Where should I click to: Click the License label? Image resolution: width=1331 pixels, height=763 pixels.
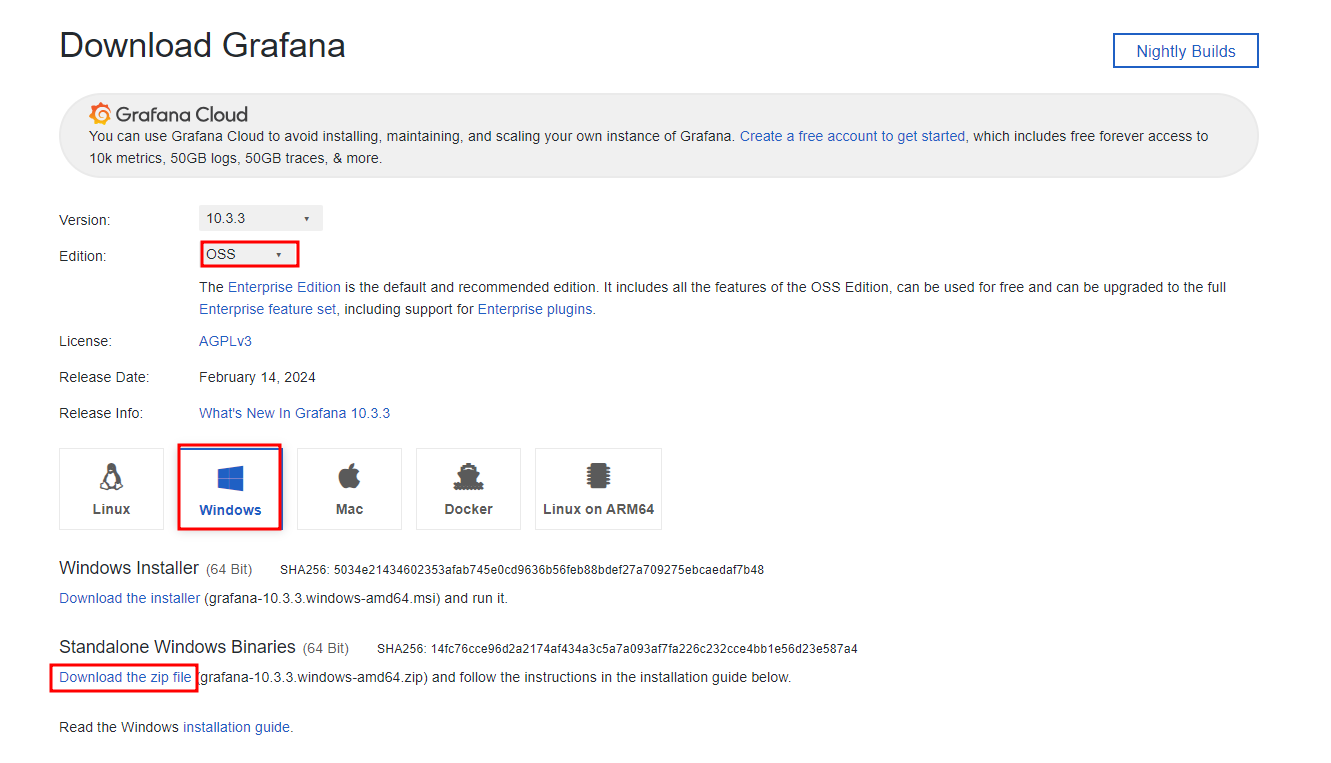click(x=85, y=341)
